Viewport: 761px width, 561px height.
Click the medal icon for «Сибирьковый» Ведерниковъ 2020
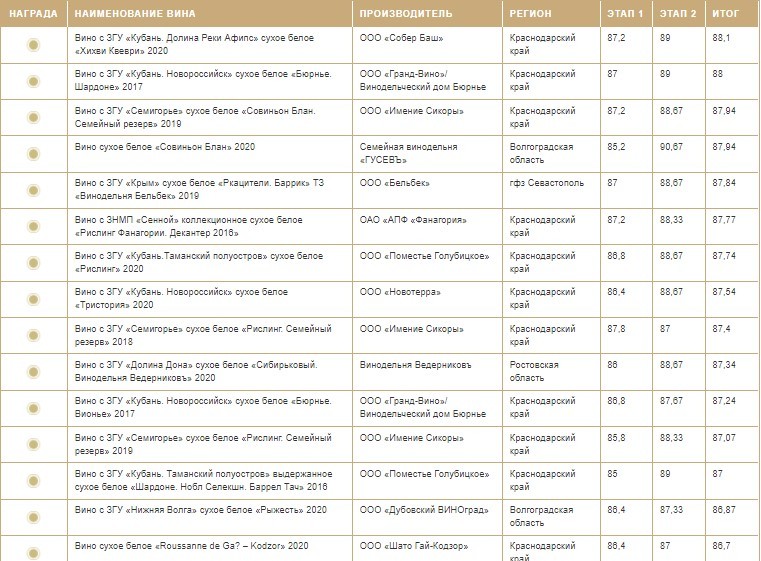(x=33, y=372)
